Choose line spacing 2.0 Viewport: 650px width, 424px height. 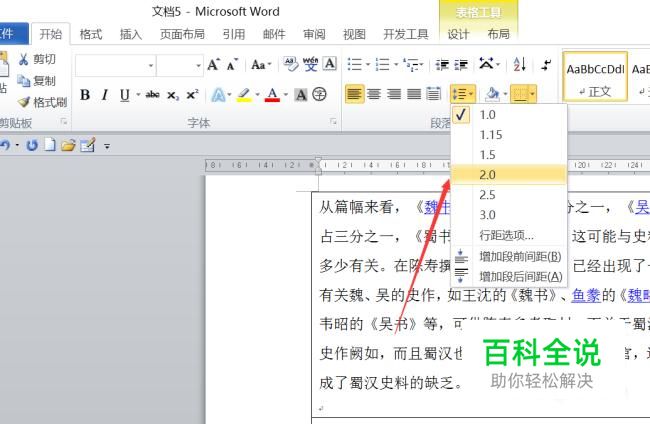click(x=509, y=174)
